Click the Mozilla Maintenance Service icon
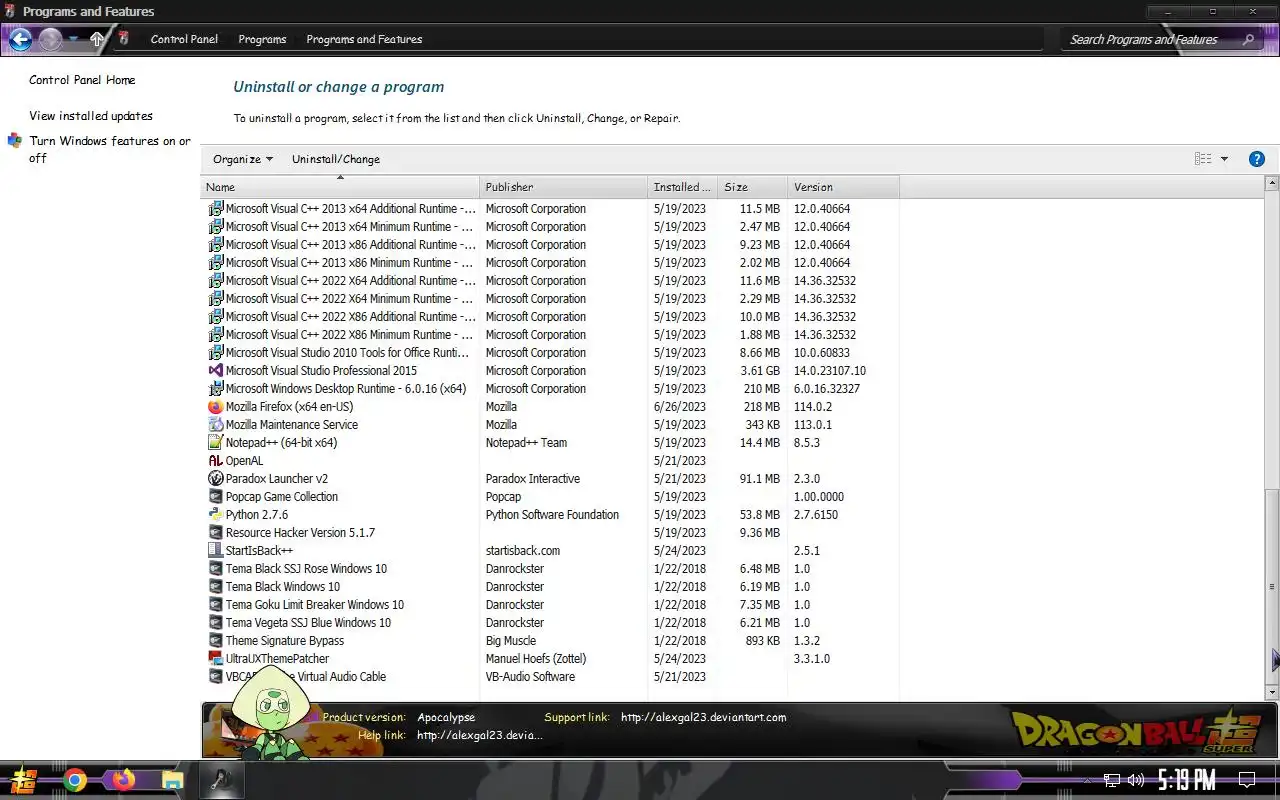Viewport: 1280px width, 800px height. pyautogui.click(x=215, y=425)
